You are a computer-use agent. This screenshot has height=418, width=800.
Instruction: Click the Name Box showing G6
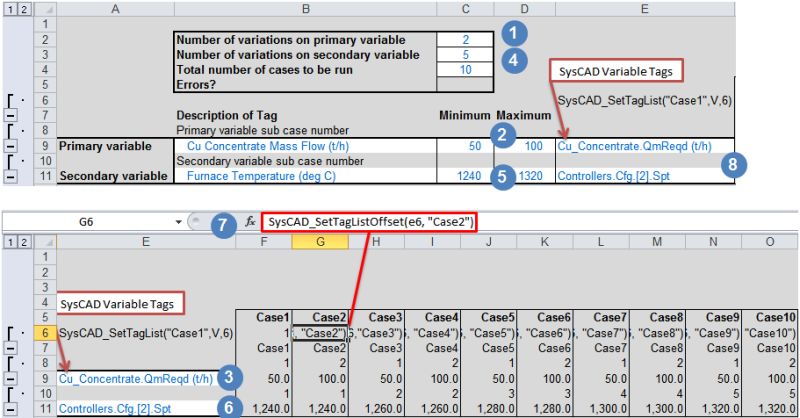point(87,222)
